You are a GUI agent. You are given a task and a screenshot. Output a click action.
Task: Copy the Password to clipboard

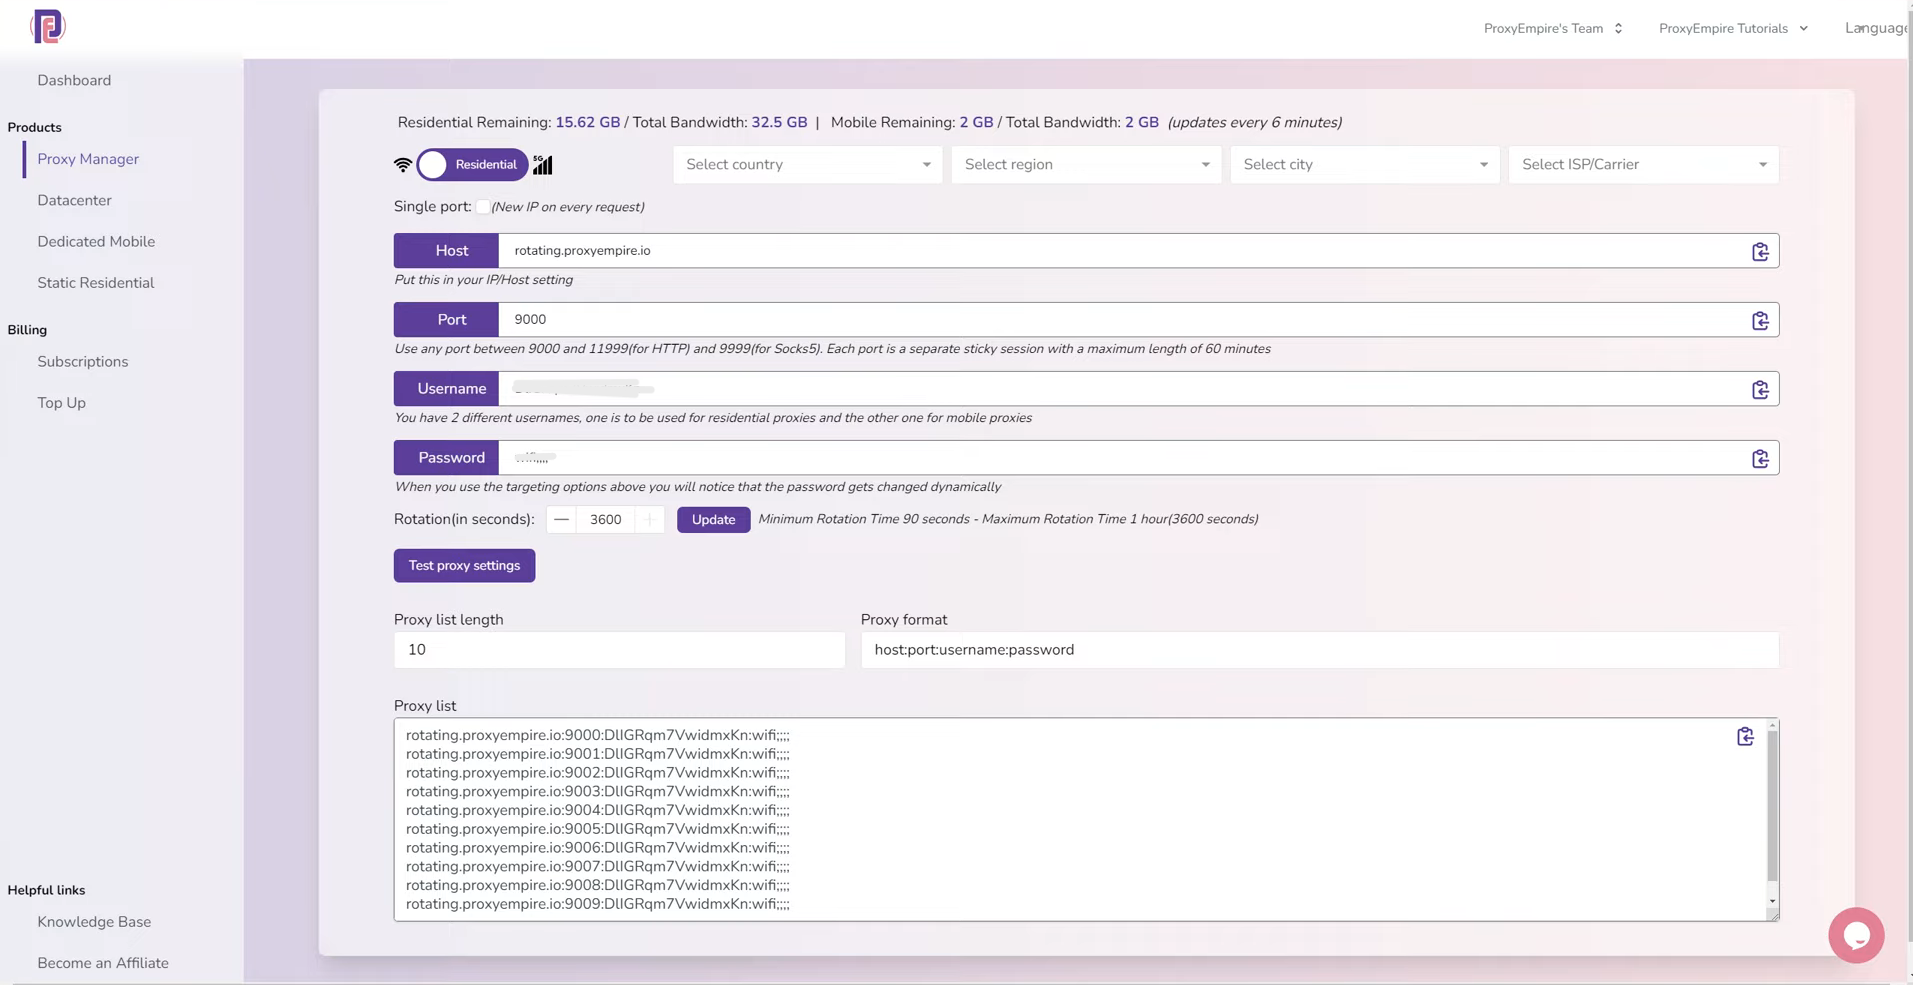click(x=1760, y=458)
